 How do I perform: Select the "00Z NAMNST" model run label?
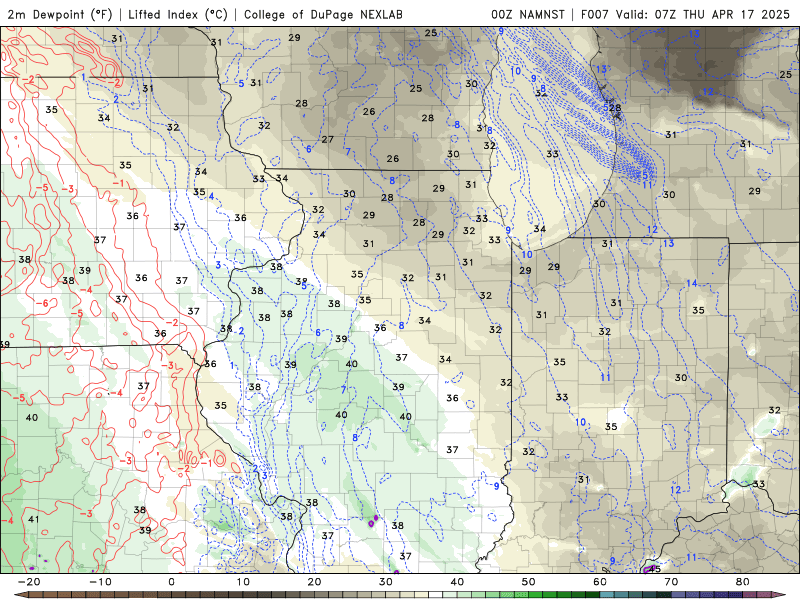click(x=528, y=14)
